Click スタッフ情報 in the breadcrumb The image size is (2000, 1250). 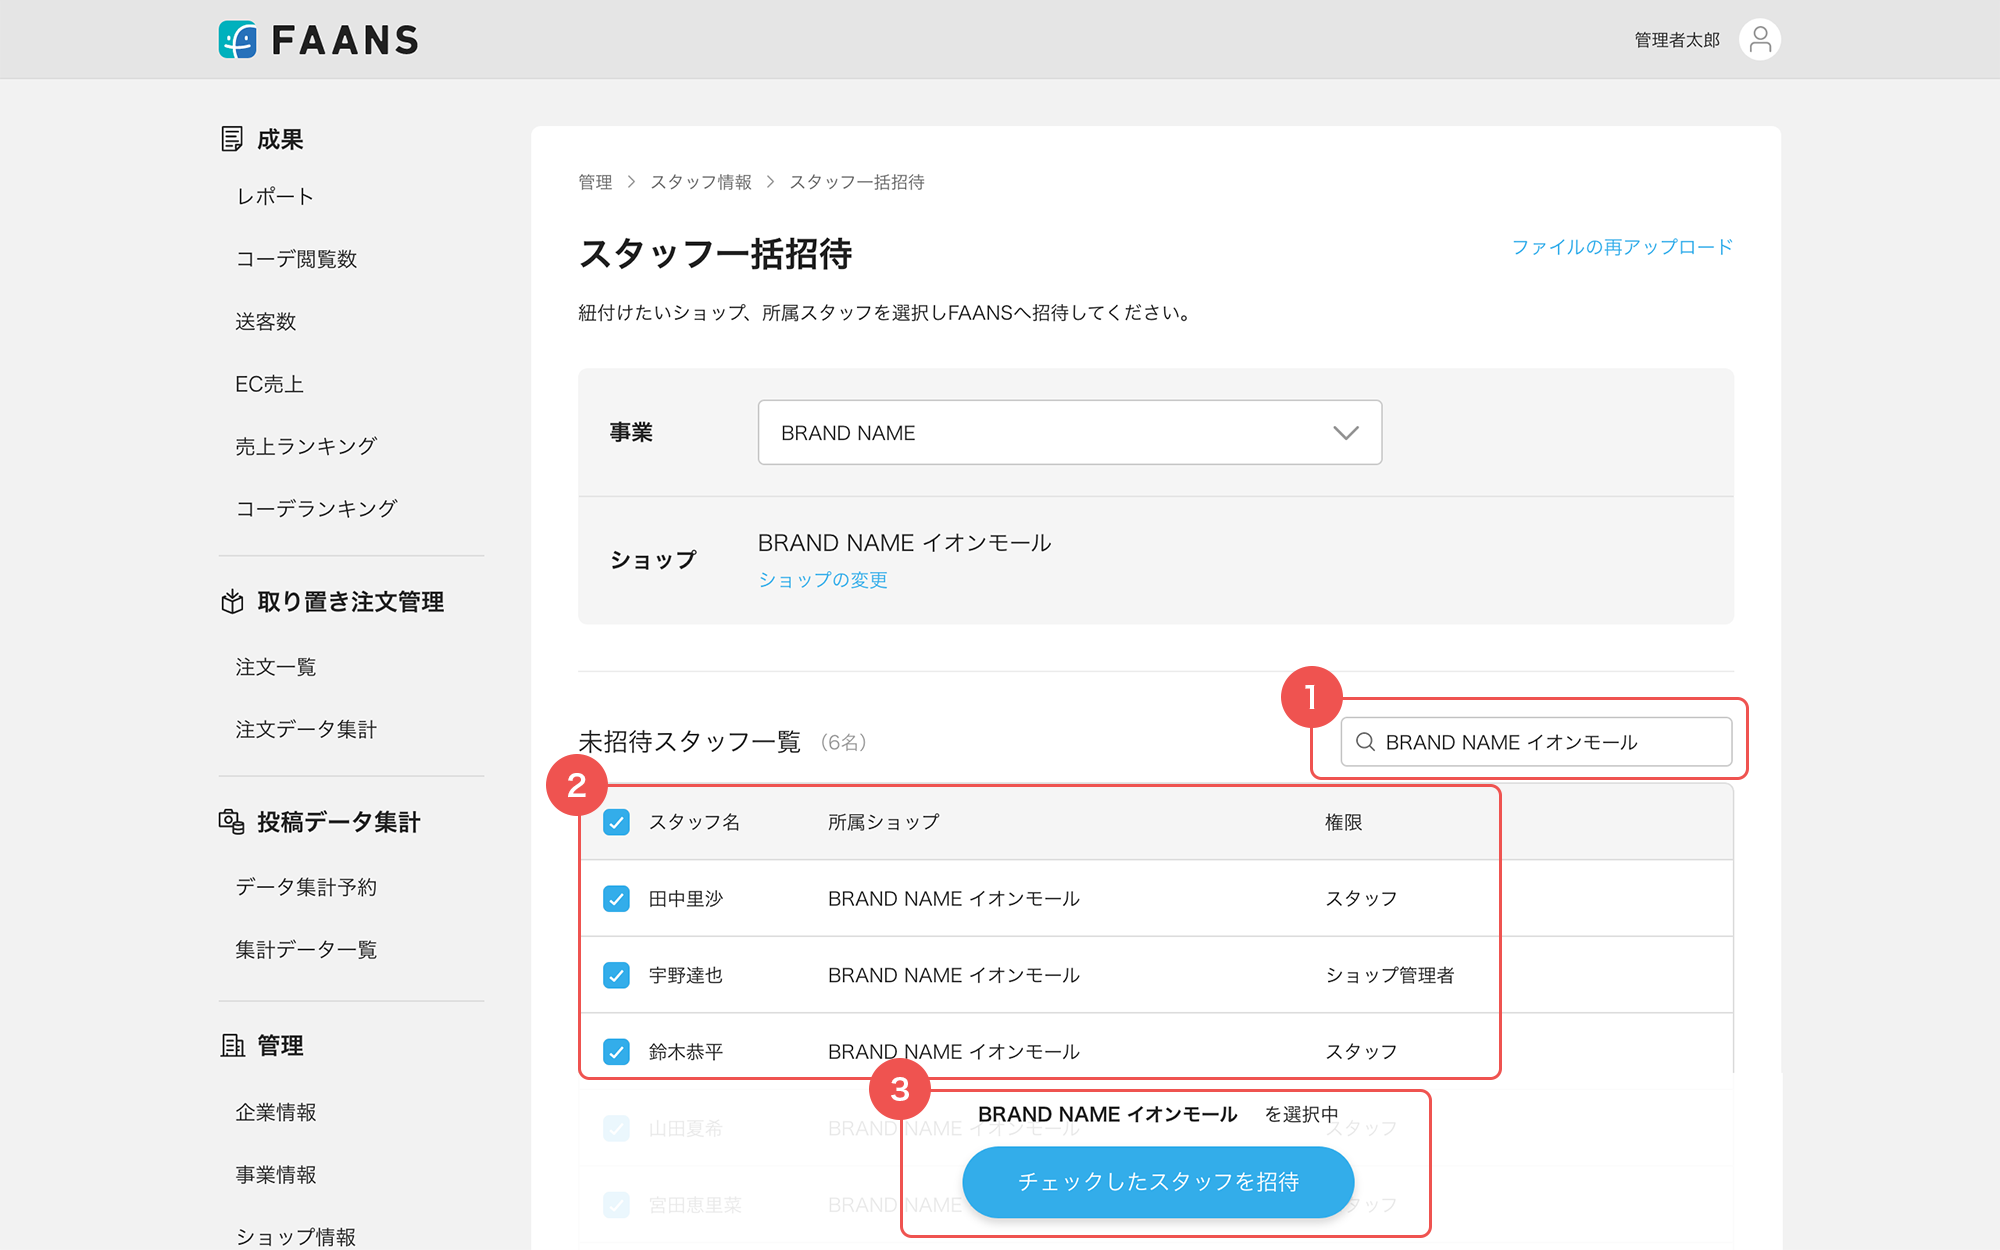tap(700, 182)
